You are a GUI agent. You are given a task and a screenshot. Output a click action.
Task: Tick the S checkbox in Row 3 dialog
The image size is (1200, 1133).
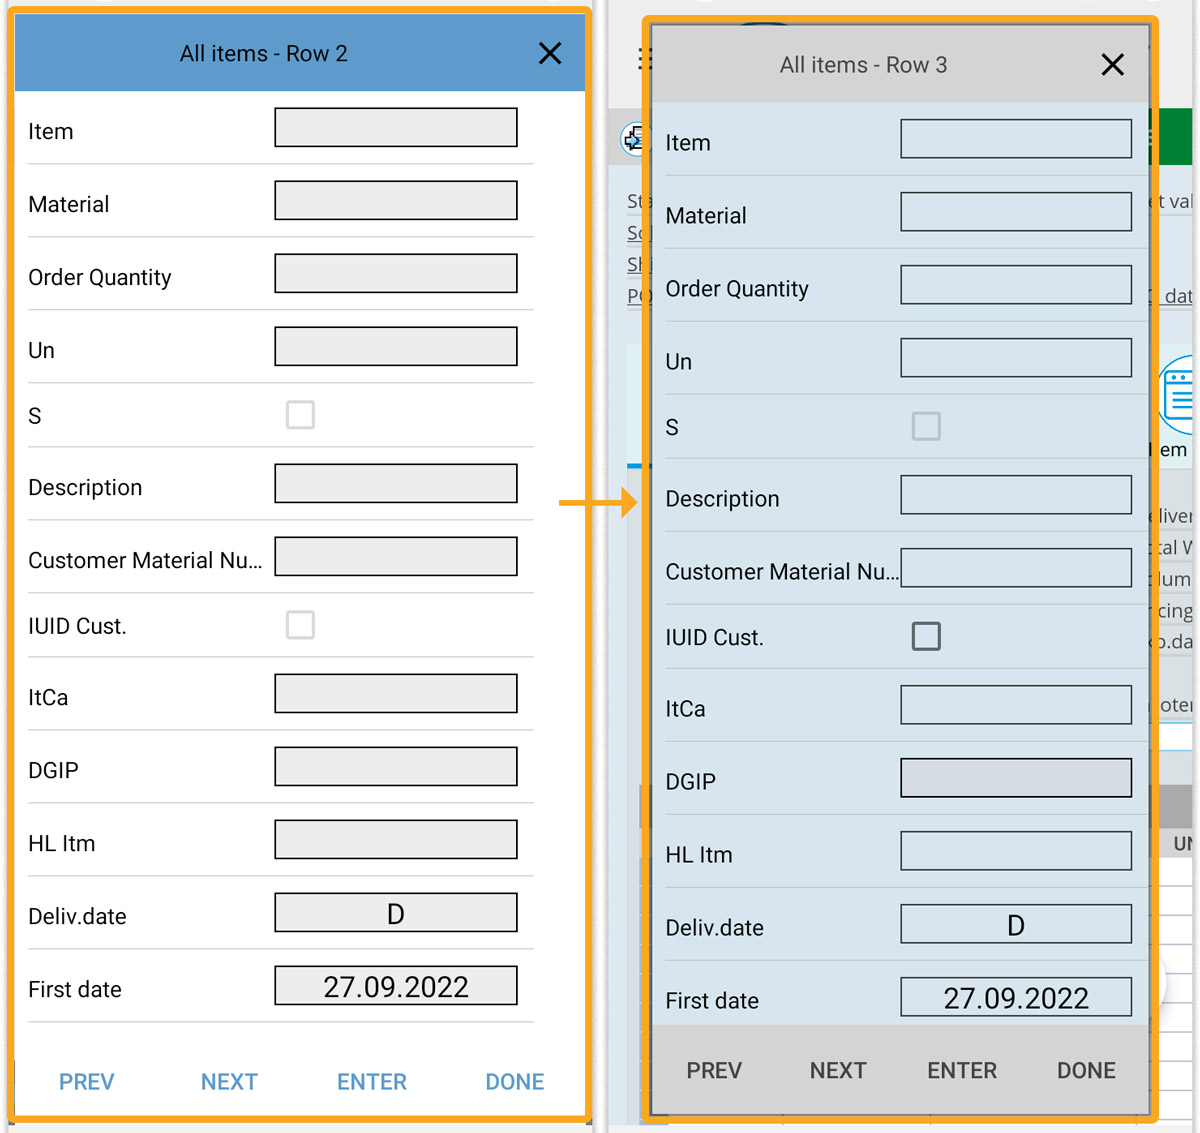[926, 426]
